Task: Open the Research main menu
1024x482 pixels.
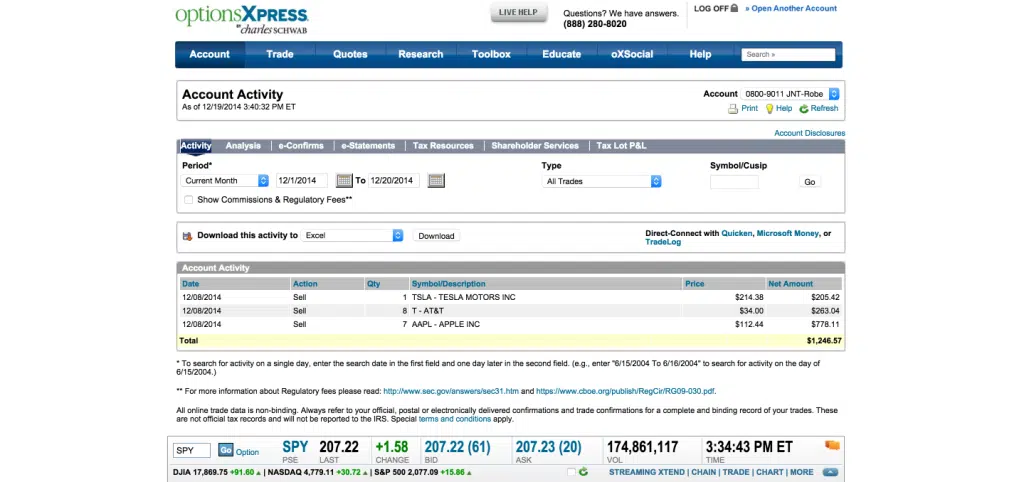Action: point(421,54)
